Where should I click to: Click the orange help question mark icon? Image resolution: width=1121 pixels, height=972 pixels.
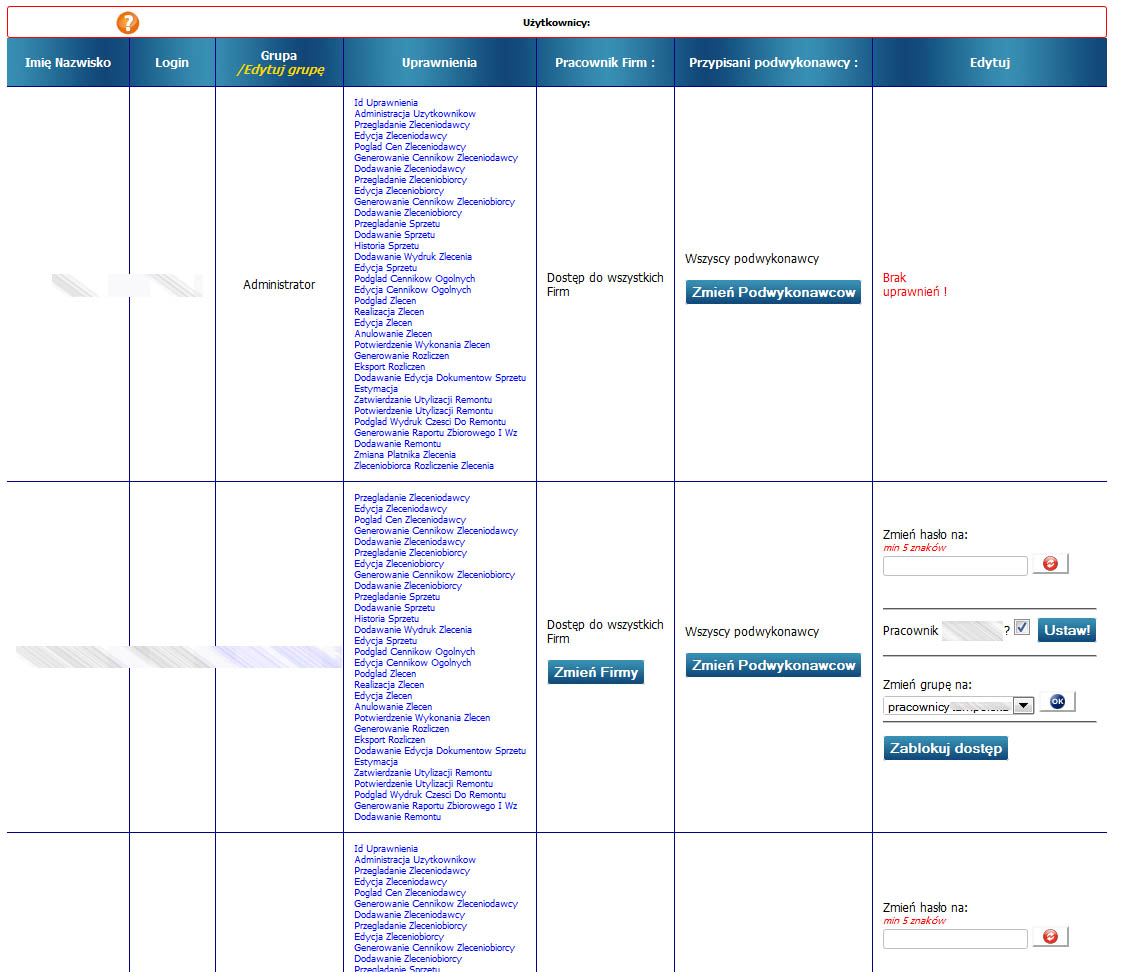(x=128, y=22)
